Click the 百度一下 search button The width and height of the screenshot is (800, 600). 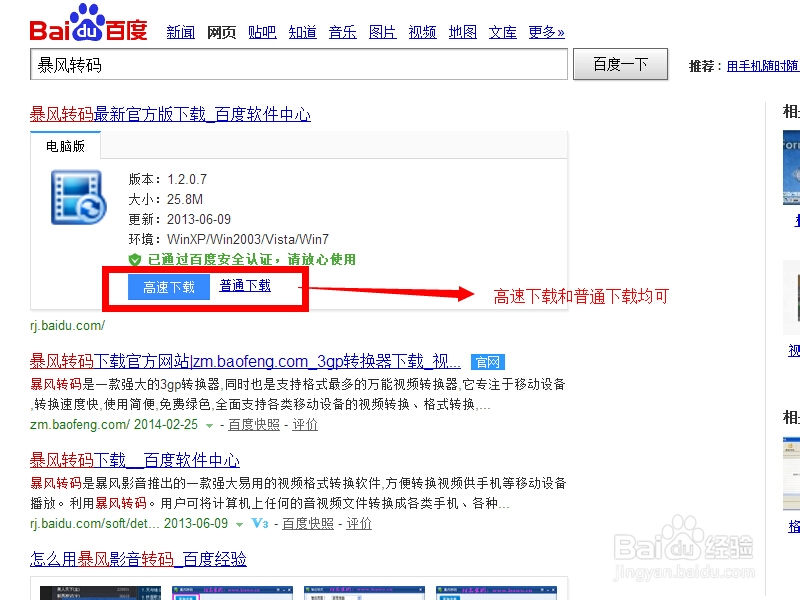[x=620, y=64]
